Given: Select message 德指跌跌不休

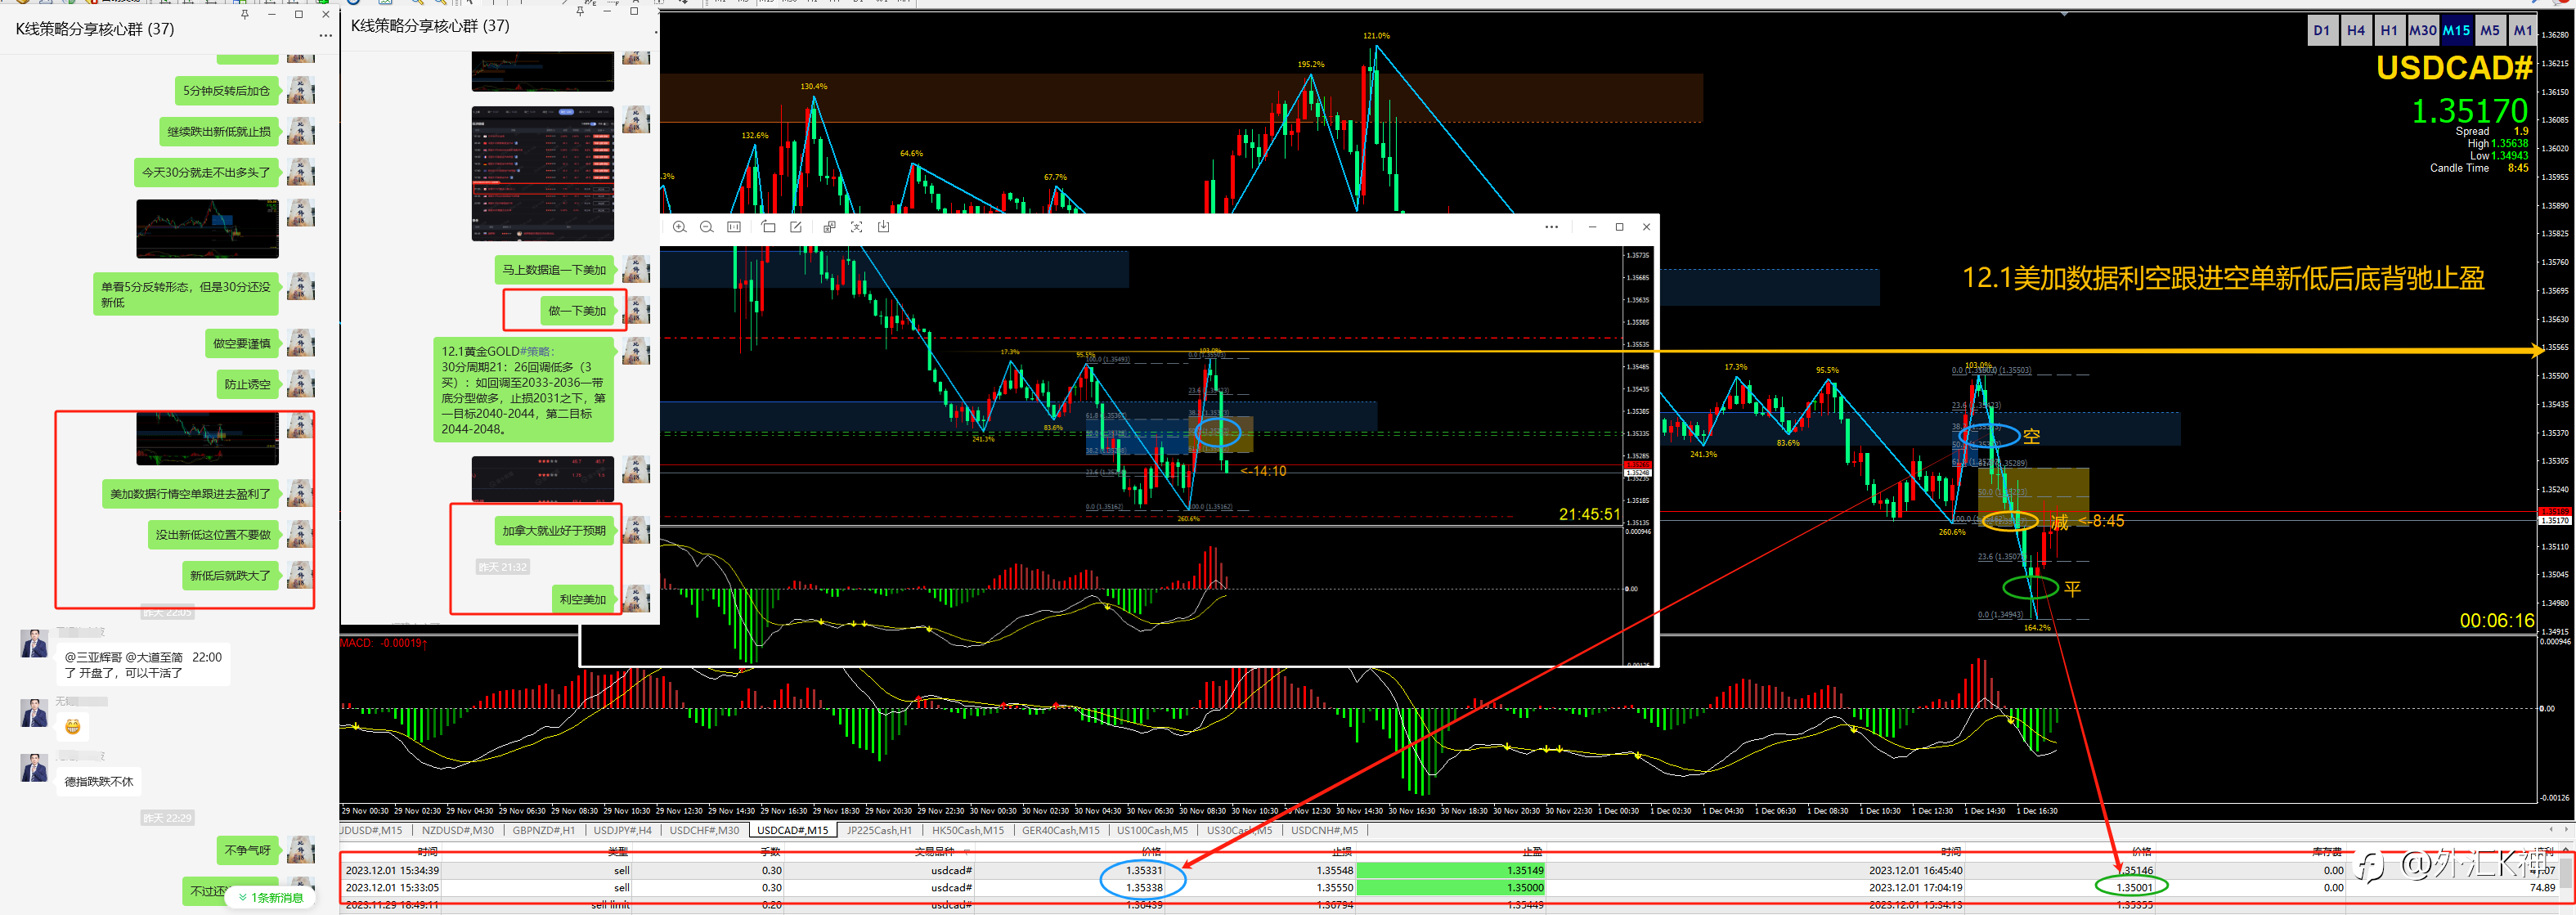Looking at the screenshot, I should tap(99, 782).
